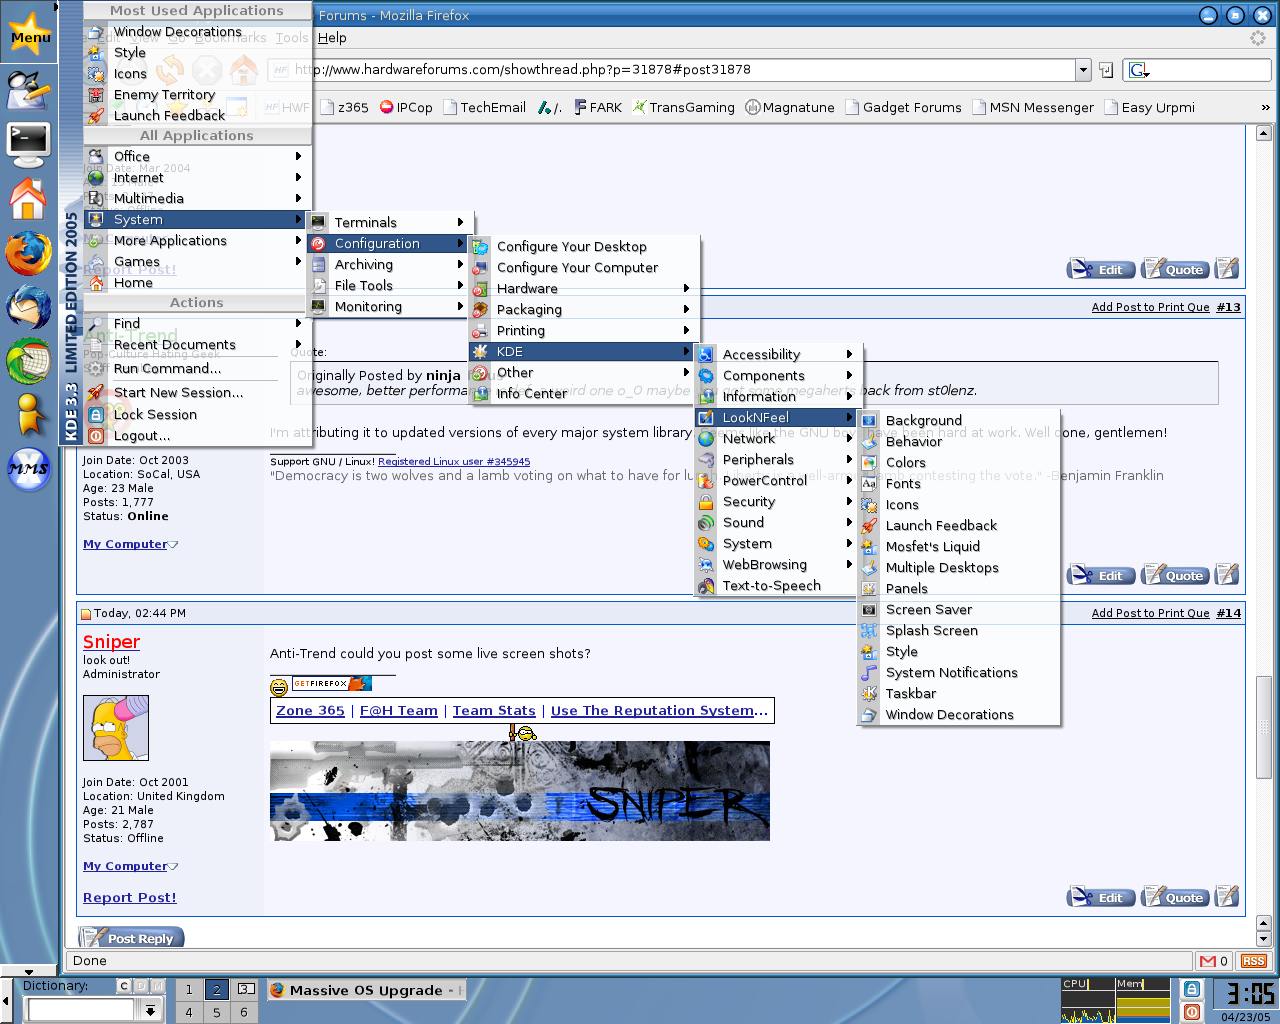This screenshot has height=1024, width=1280.
Task: Expand Anti-Trend's My Computer dropdown
Action: pos(174,544)
